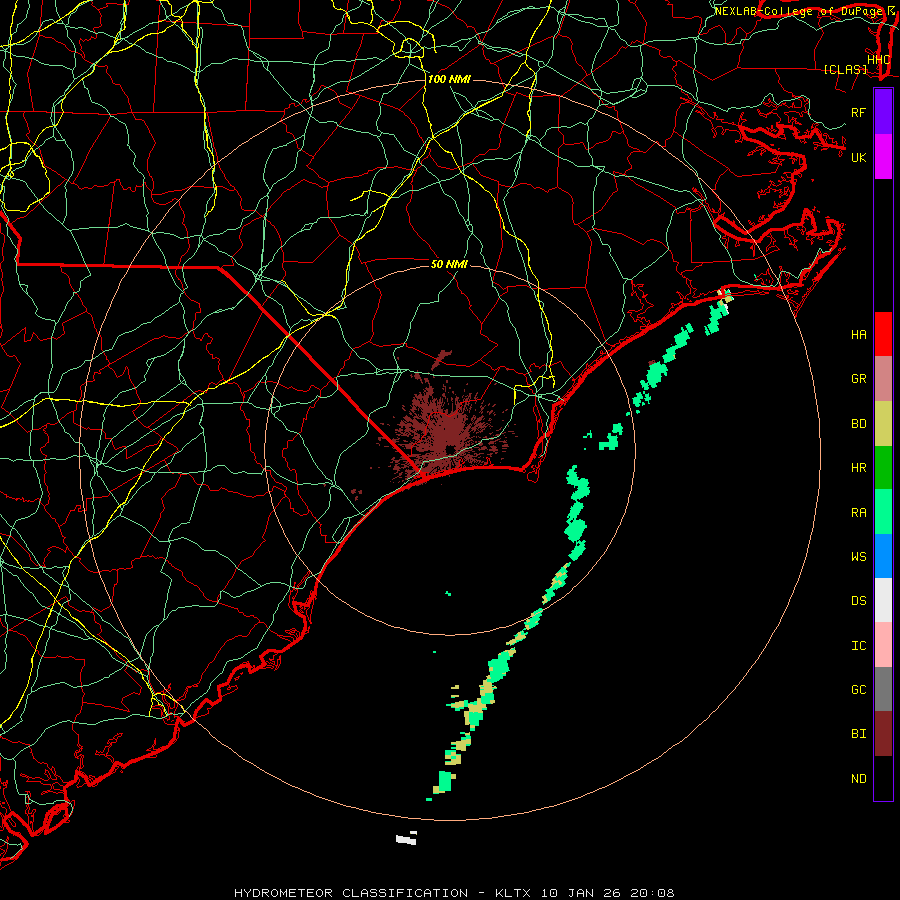The width and height of the screenshot is (900, 900).
Task: Click the "GR" legend label
Action: 858,379
